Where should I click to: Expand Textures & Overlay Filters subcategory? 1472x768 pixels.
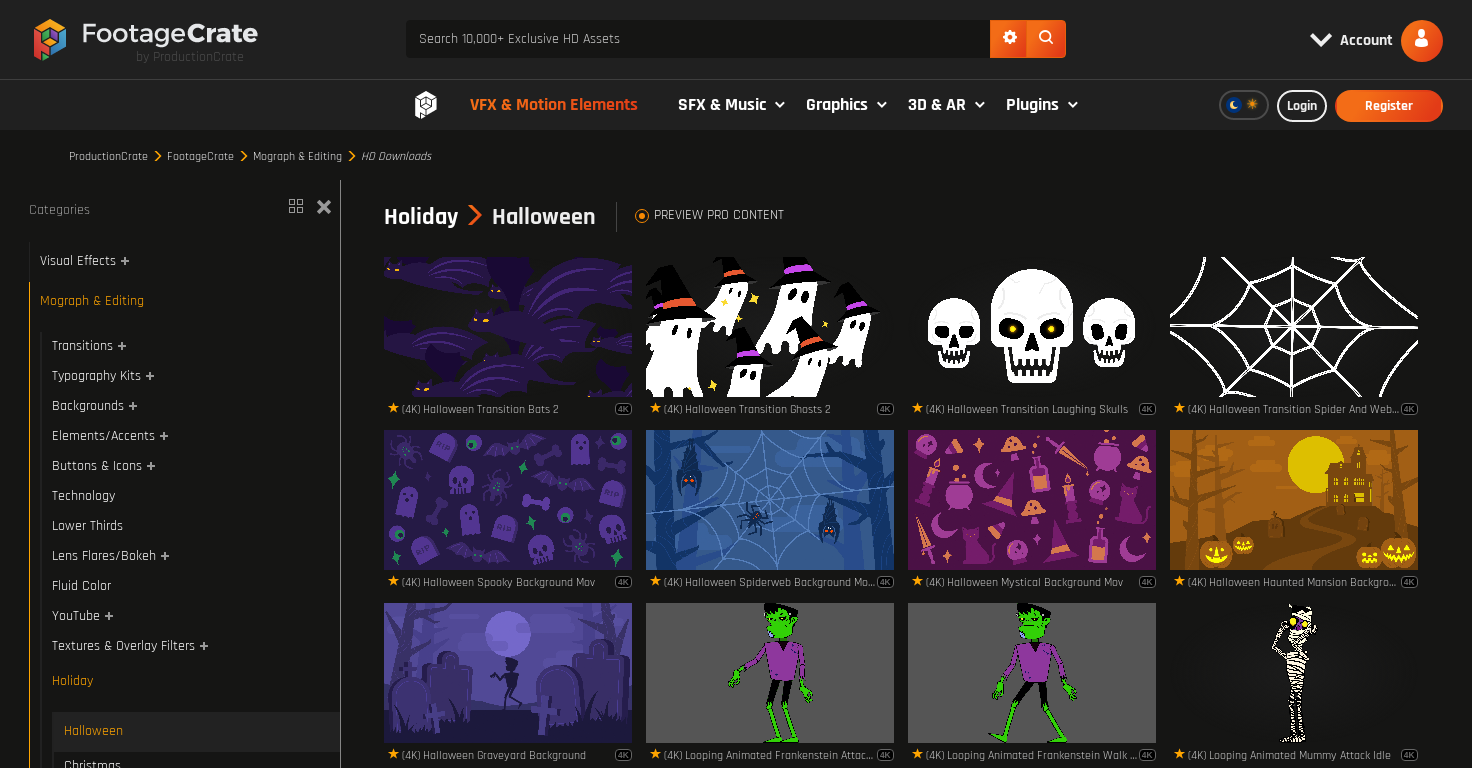(204, 646)
